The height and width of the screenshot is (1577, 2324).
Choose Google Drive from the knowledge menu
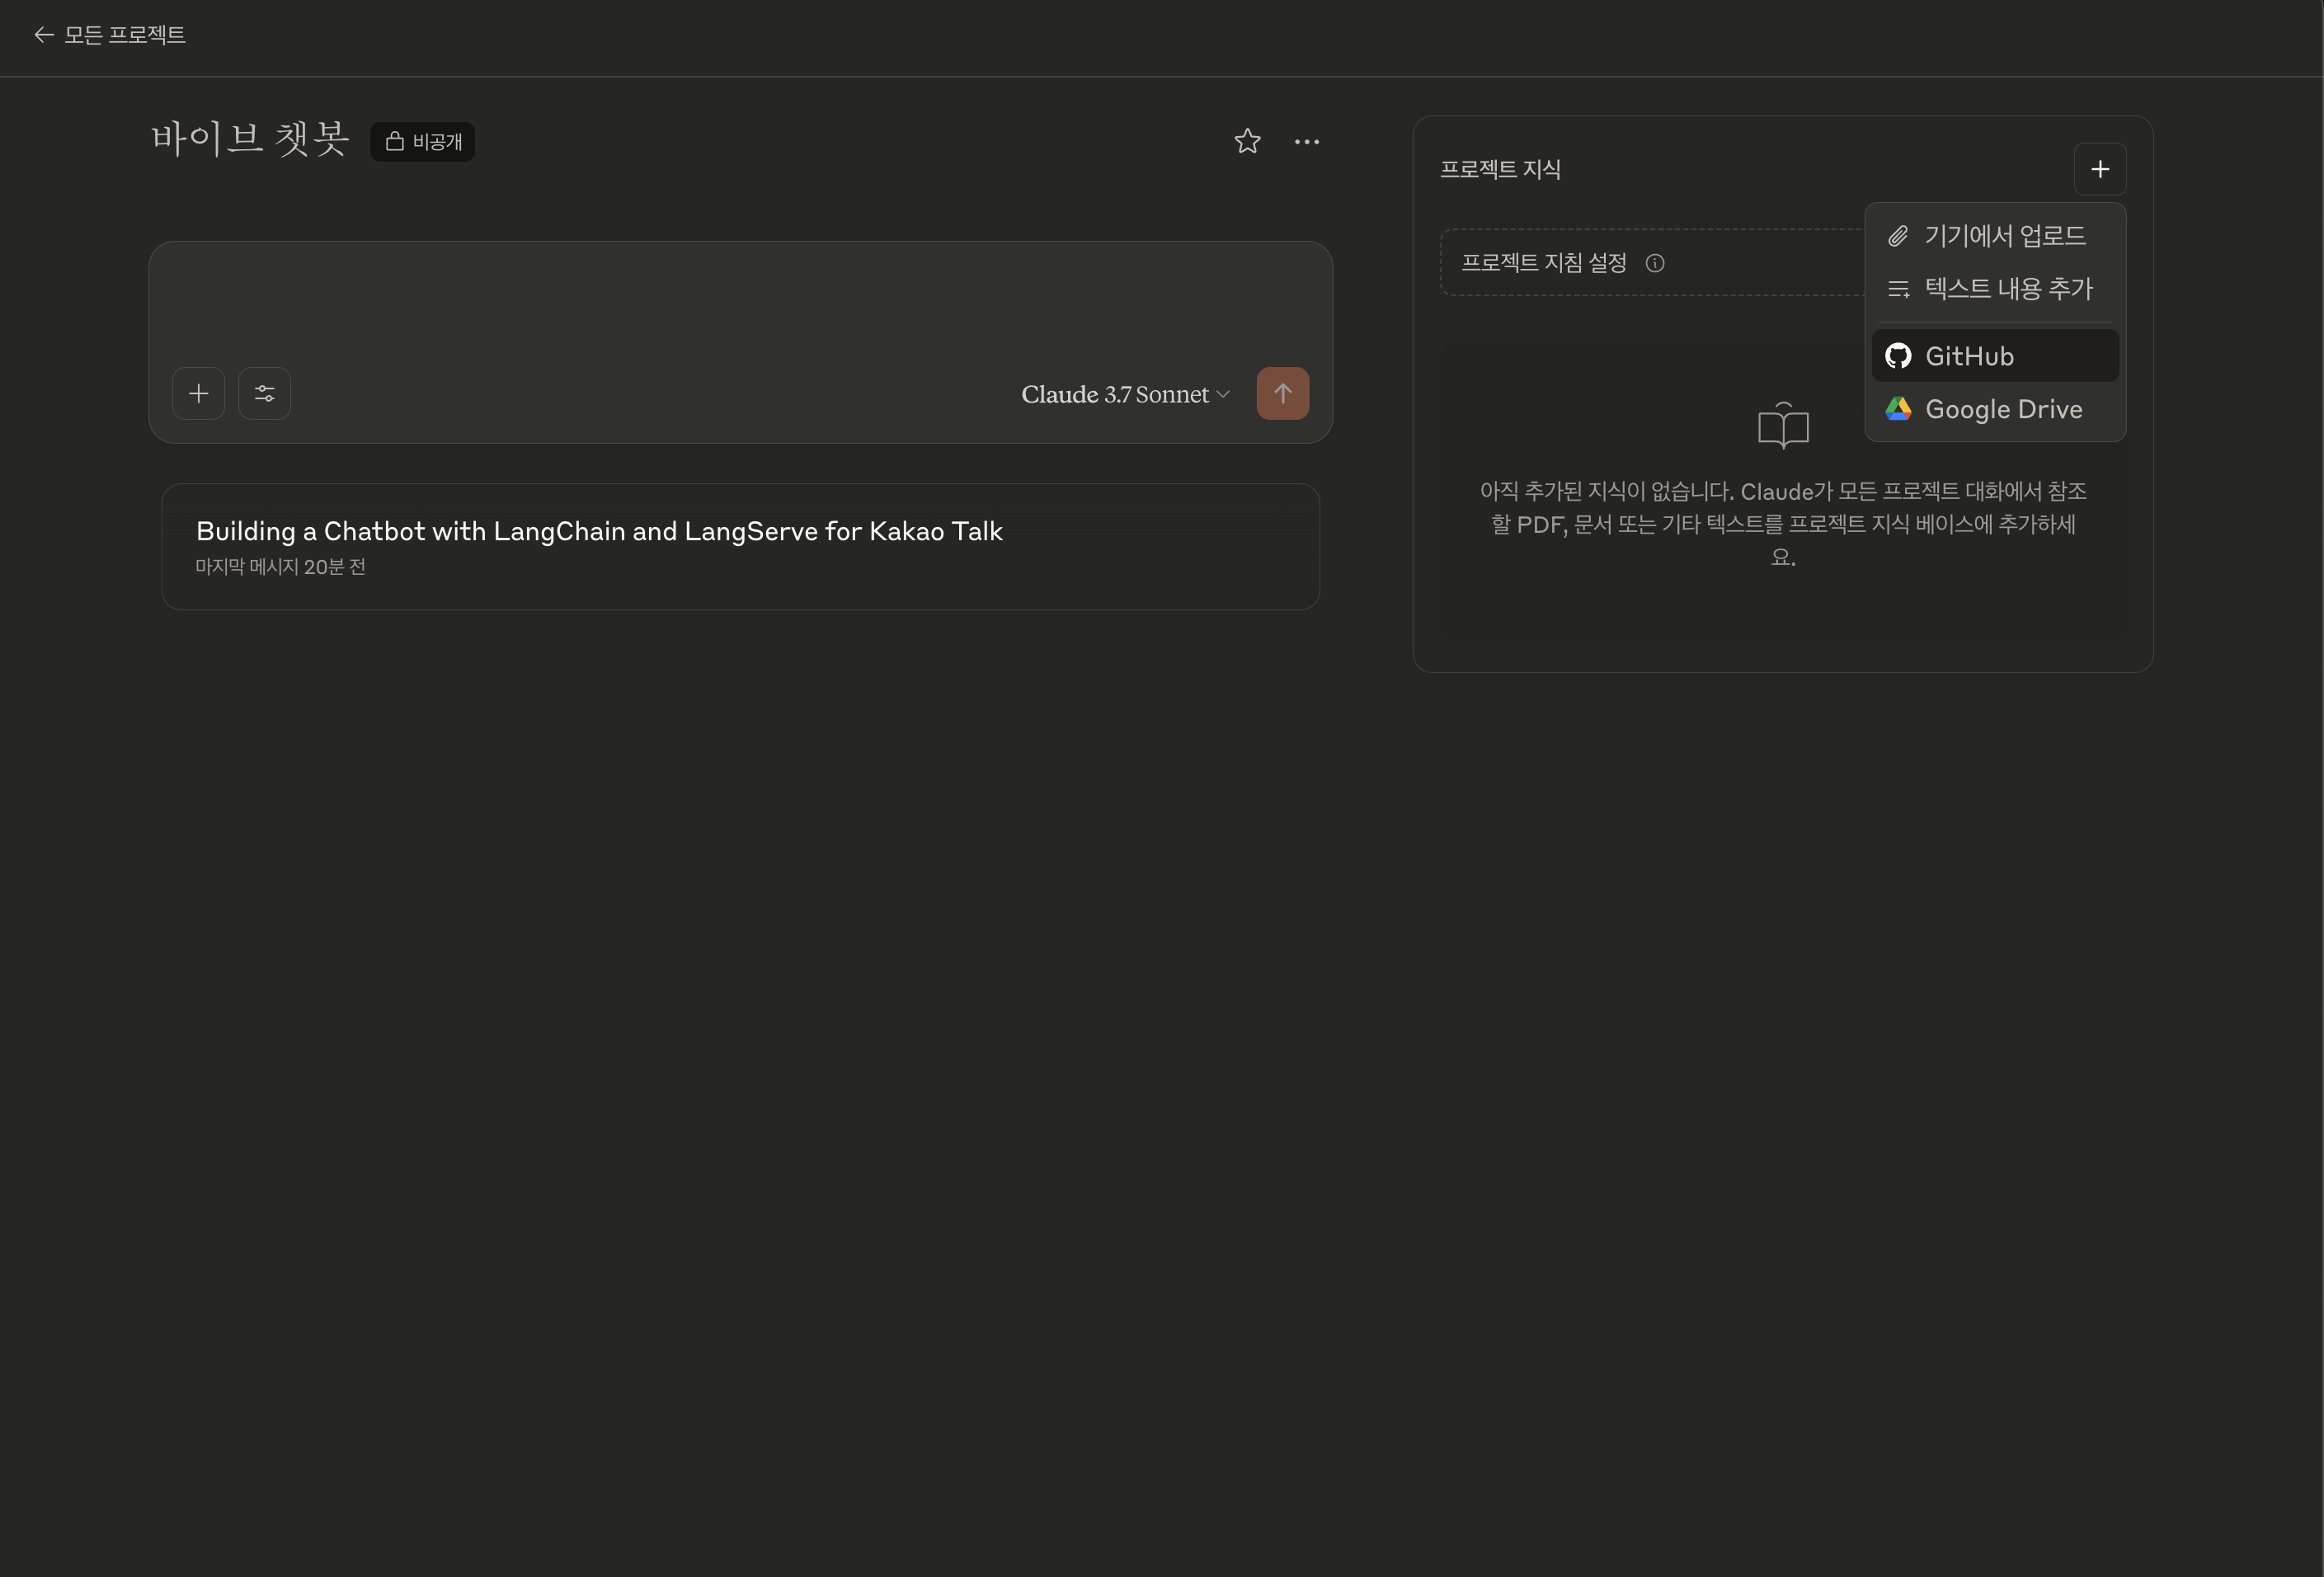coord(2002,410)
